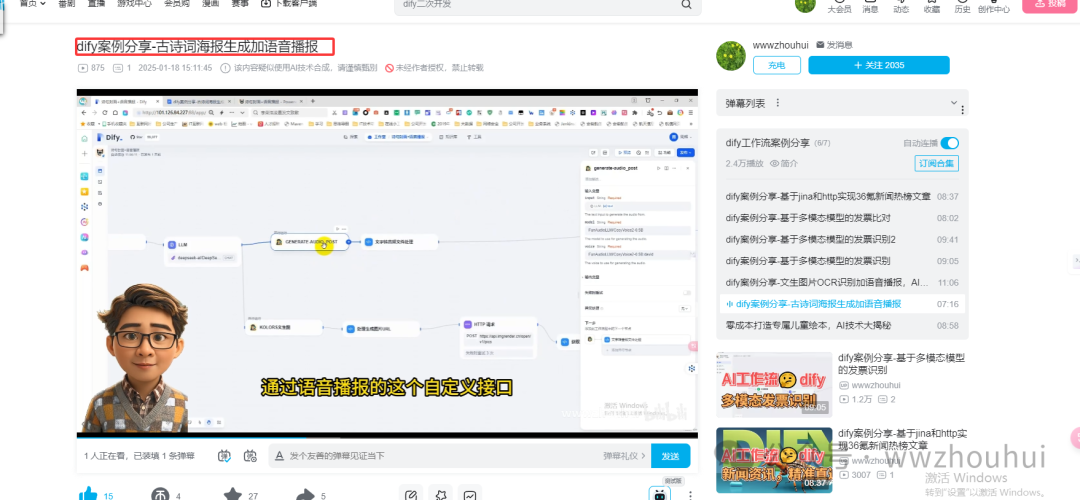
Task: Click the blue send danmaku button
Action: click(x=670, y=456)
